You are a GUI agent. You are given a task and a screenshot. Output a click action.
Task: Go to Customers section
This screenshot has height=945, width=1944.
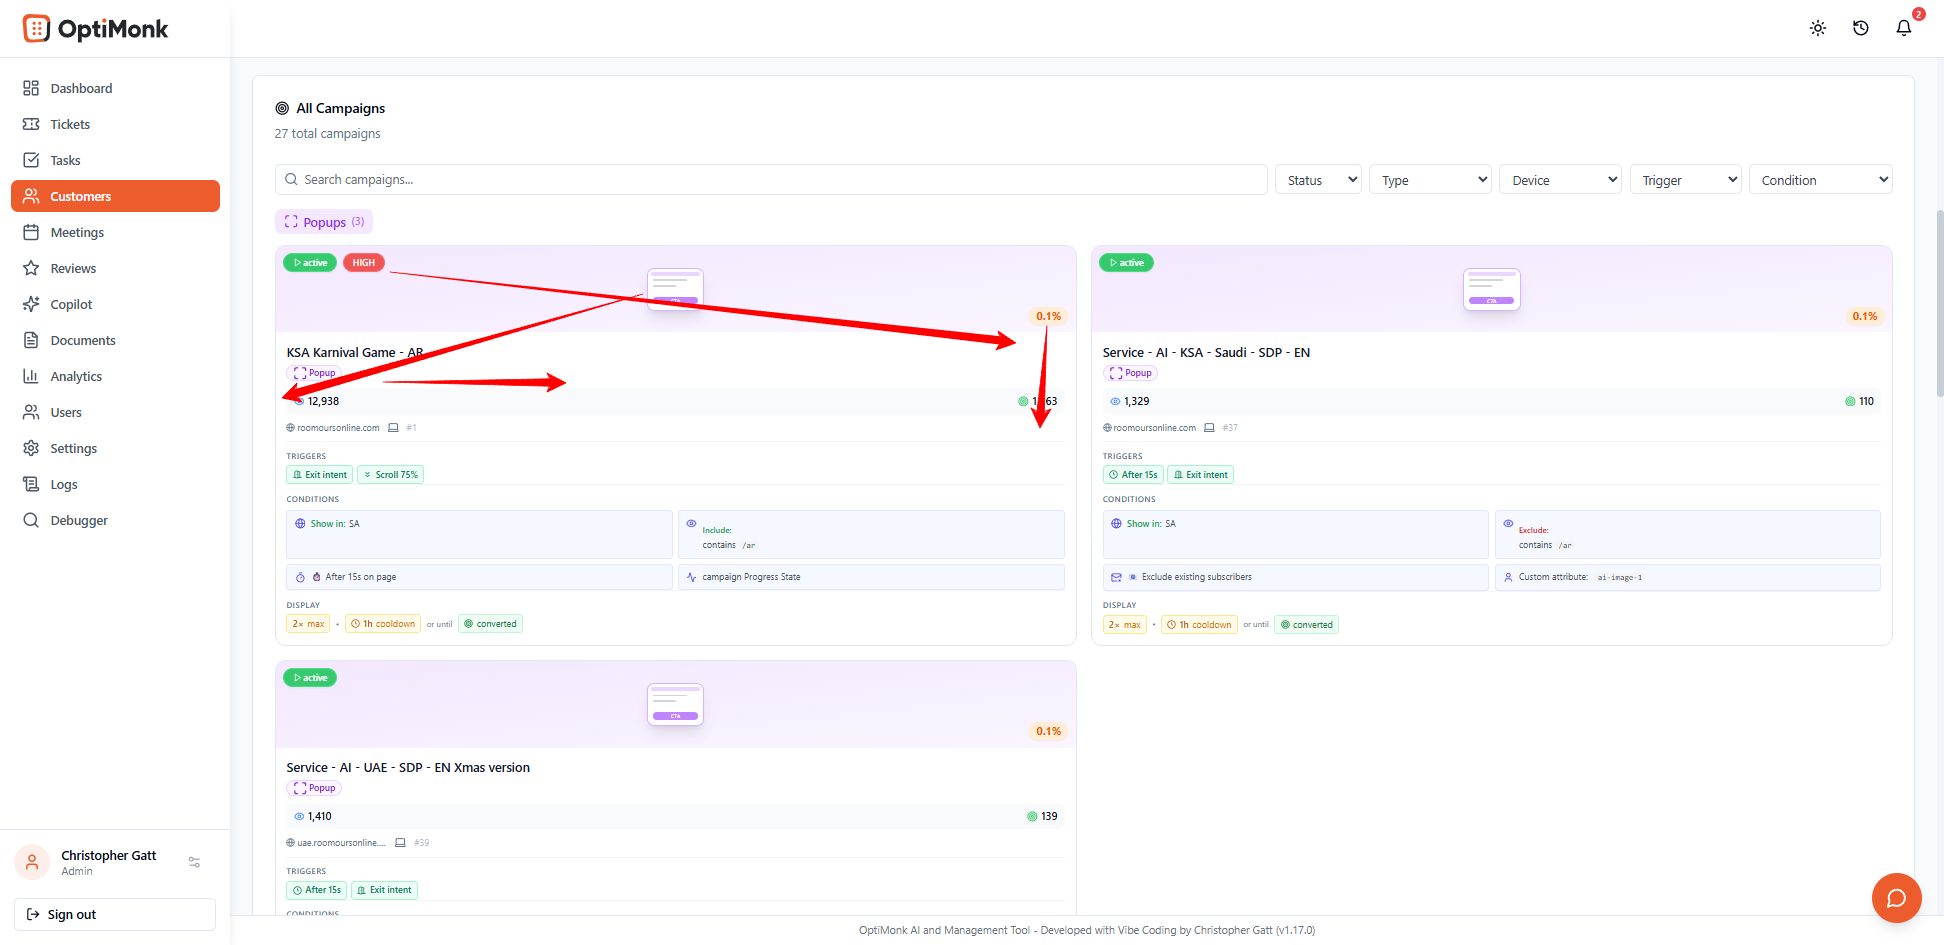(x=115, y=196)
